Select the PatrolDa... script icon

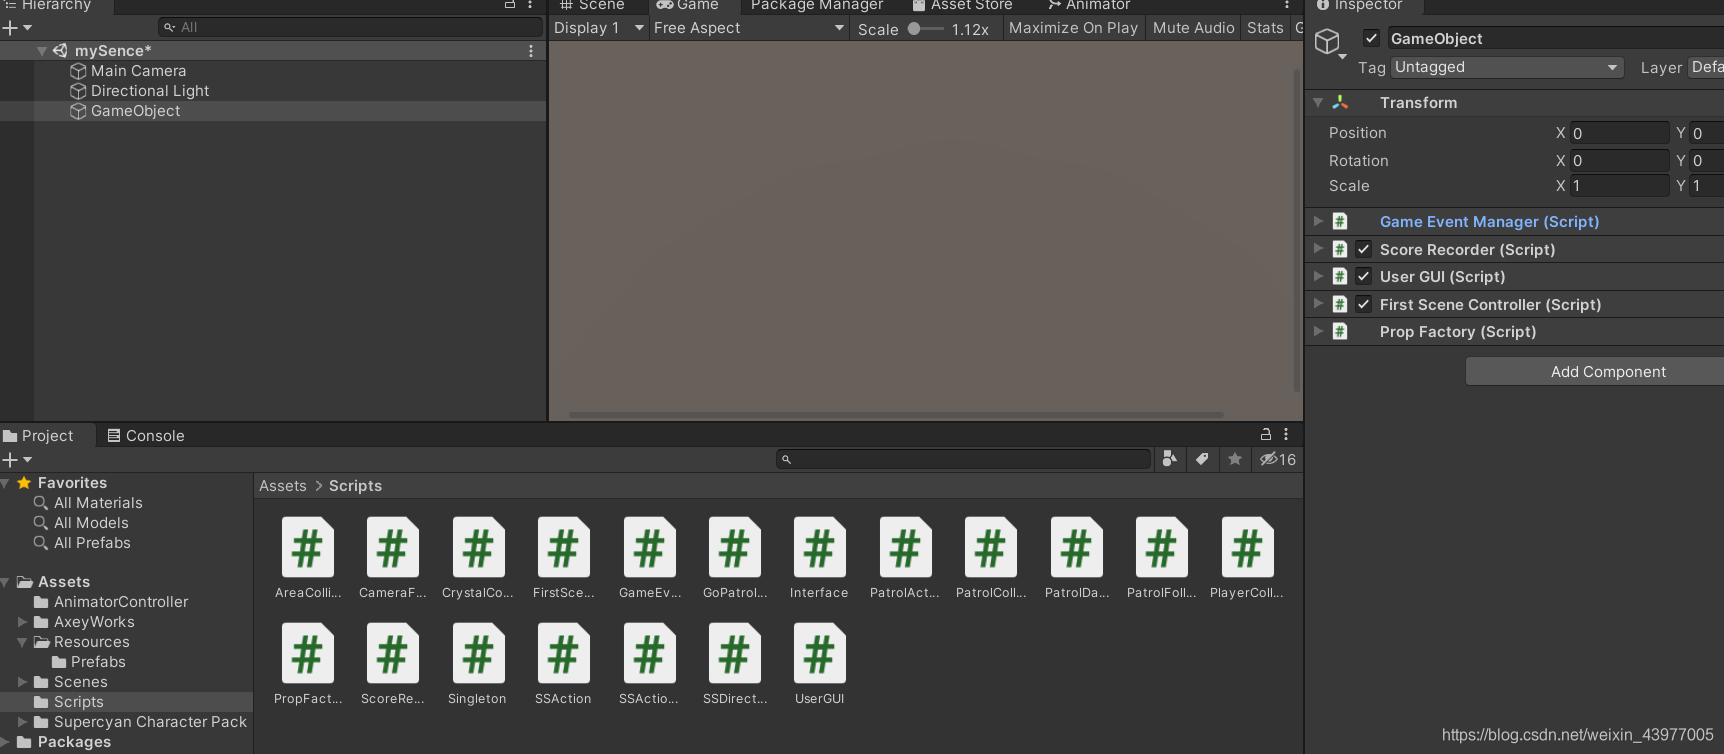coord(1077,548)
